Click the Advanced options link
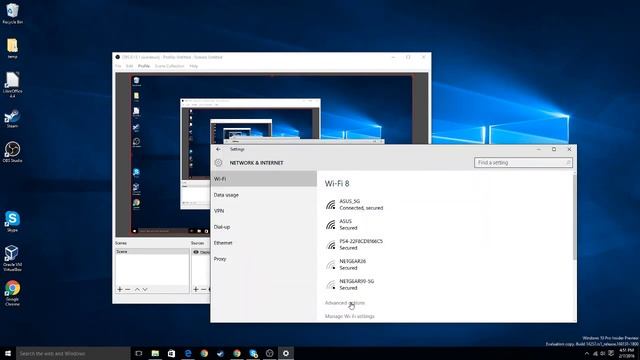Viewport: 640px width, 360px height. tap(345, 303)
